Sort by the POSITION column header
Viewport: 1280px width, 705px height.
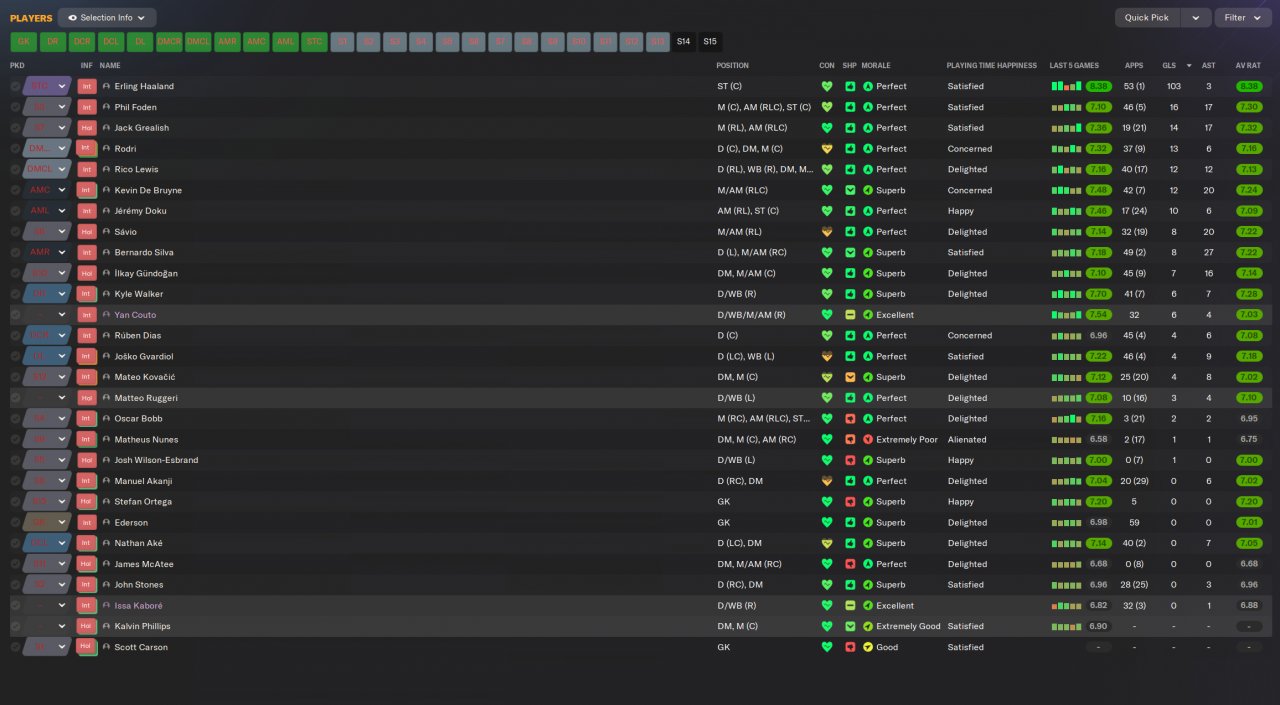(x=733, y=66)
